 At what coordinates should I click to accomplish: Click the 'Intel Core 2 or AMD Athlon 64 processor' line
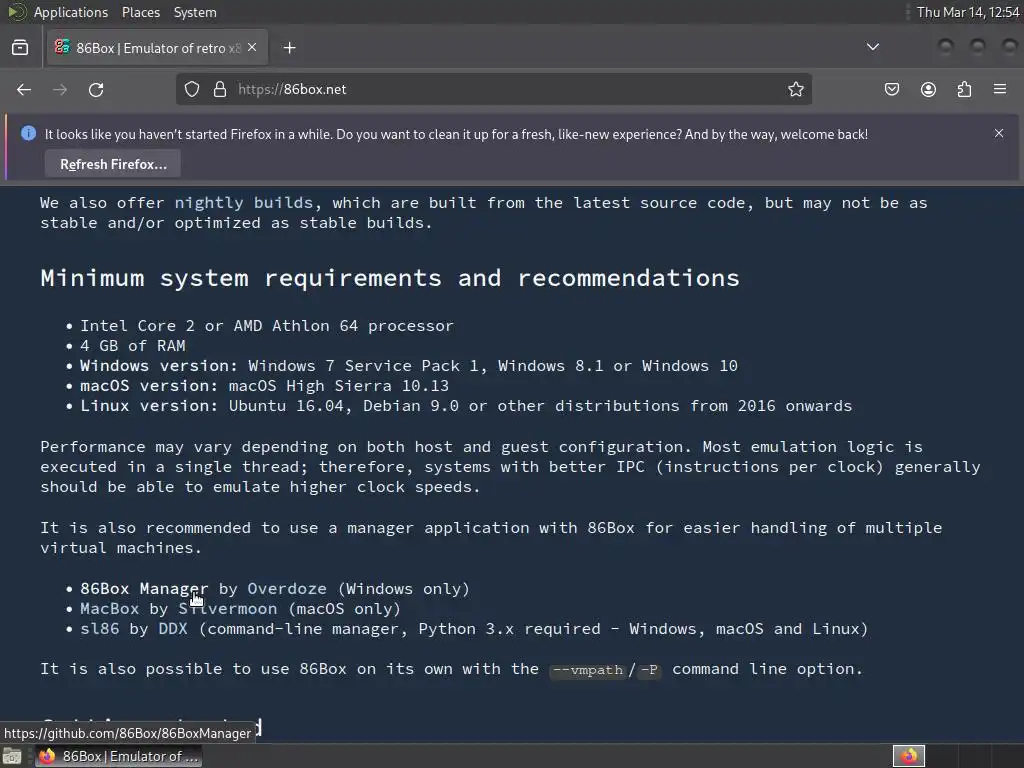(266, 325)
